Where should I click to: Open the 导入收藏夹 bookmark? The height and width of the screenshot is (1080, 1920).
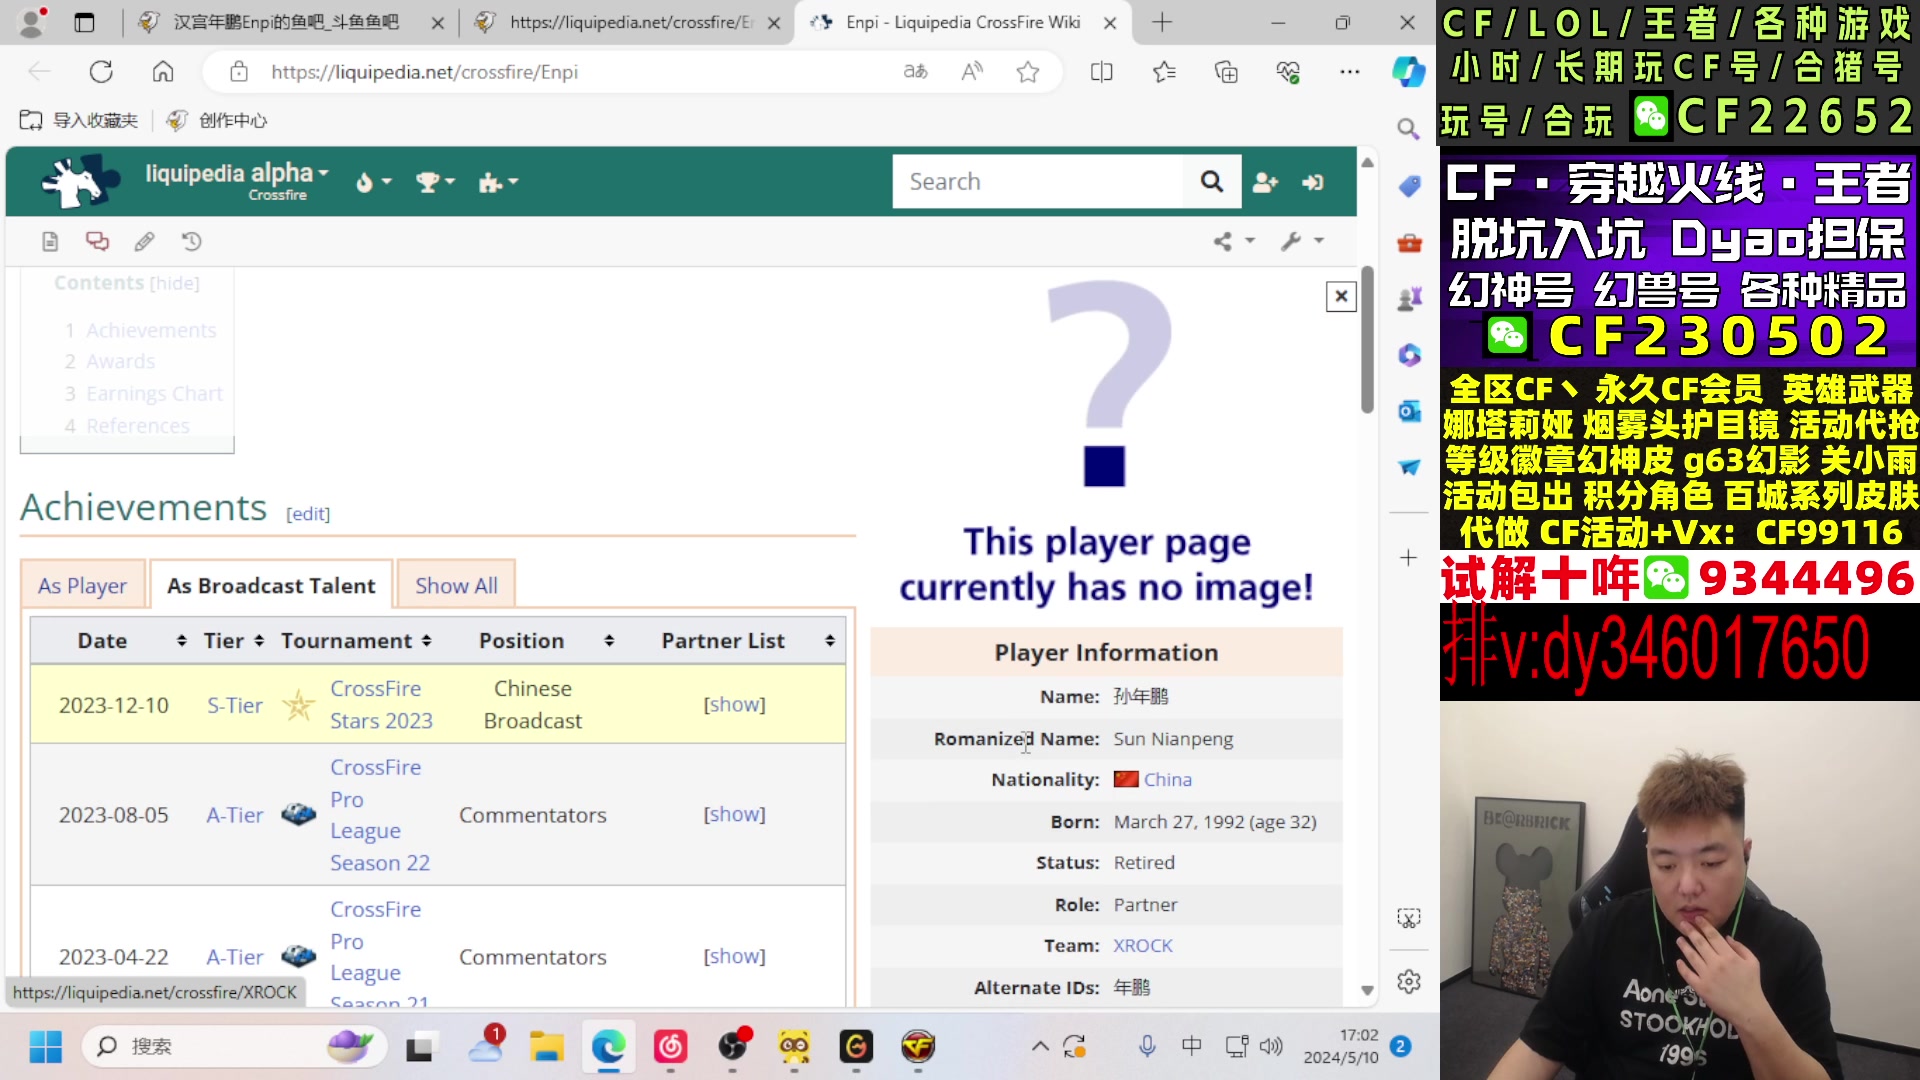79,120
